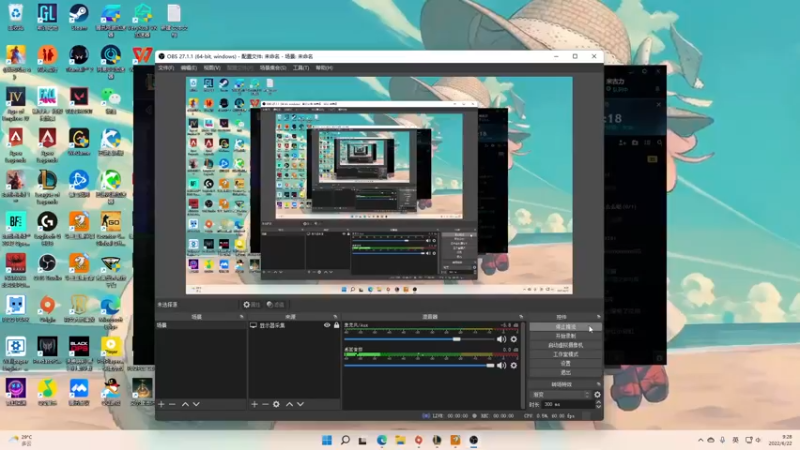Viewport: 800px width, 450px height.
Task: Undock the Sources panel via corner icon
Action: coord(335,317)
